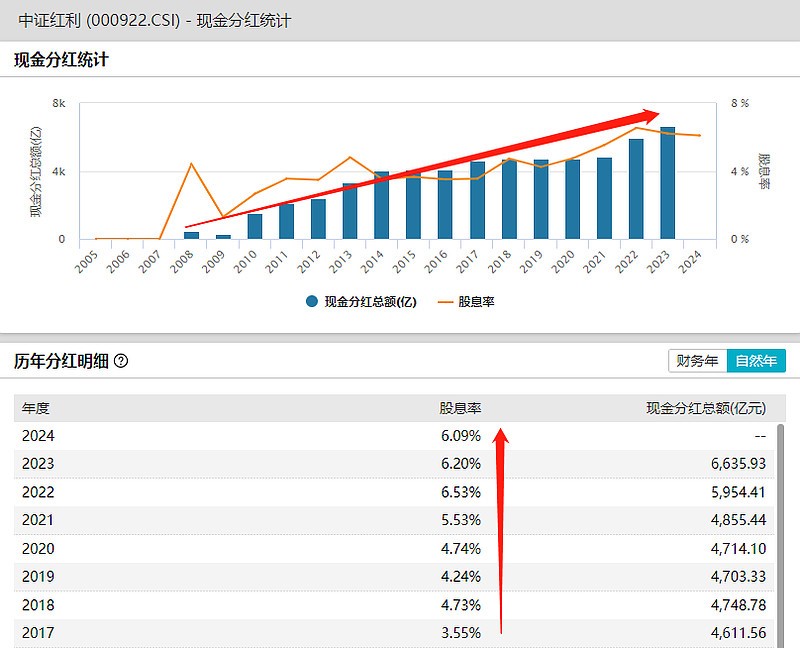Sort the table by 股息率 column header
Screen dimensions: 800x648
click(460, 408)
